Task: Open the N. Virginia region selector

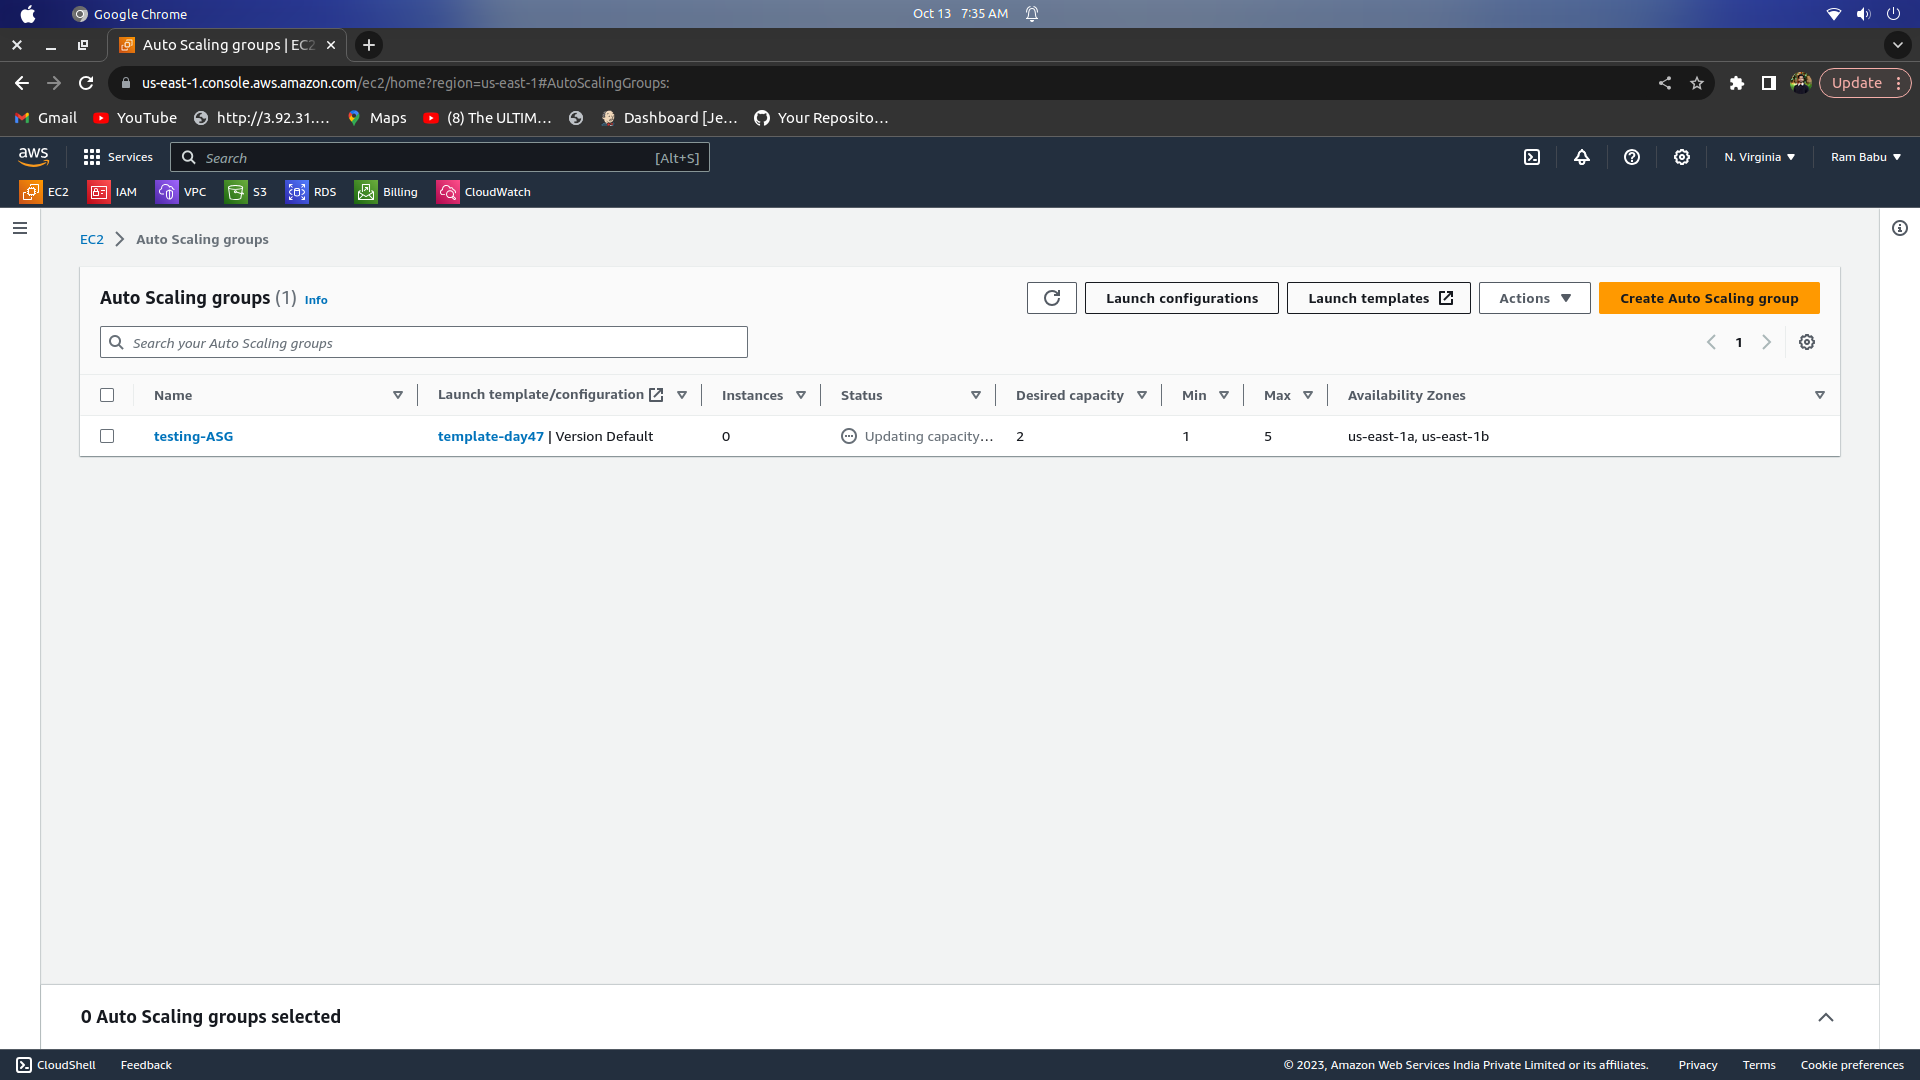Action: [1760, 157]
